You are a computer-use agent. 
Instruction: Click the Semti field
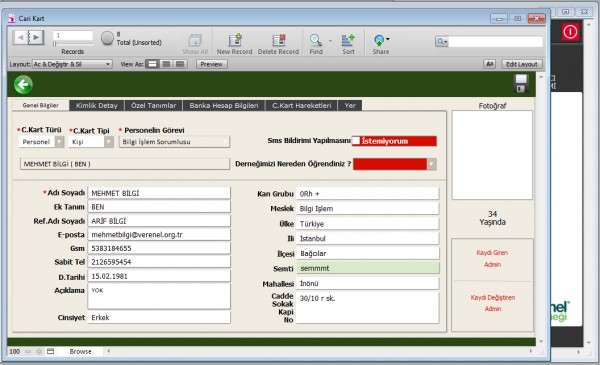367,268
